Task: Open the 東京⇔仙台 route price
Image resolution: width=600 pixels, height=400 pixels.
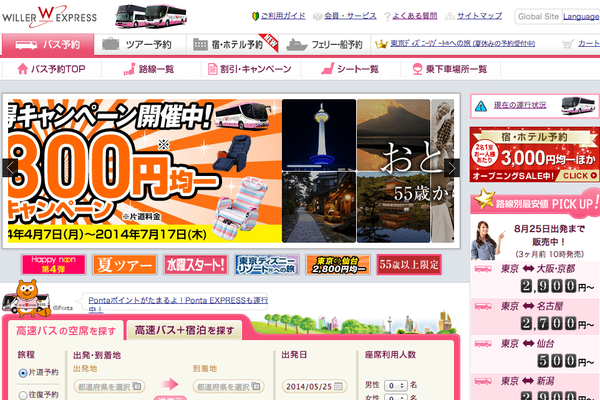Action: coord(535,354)
